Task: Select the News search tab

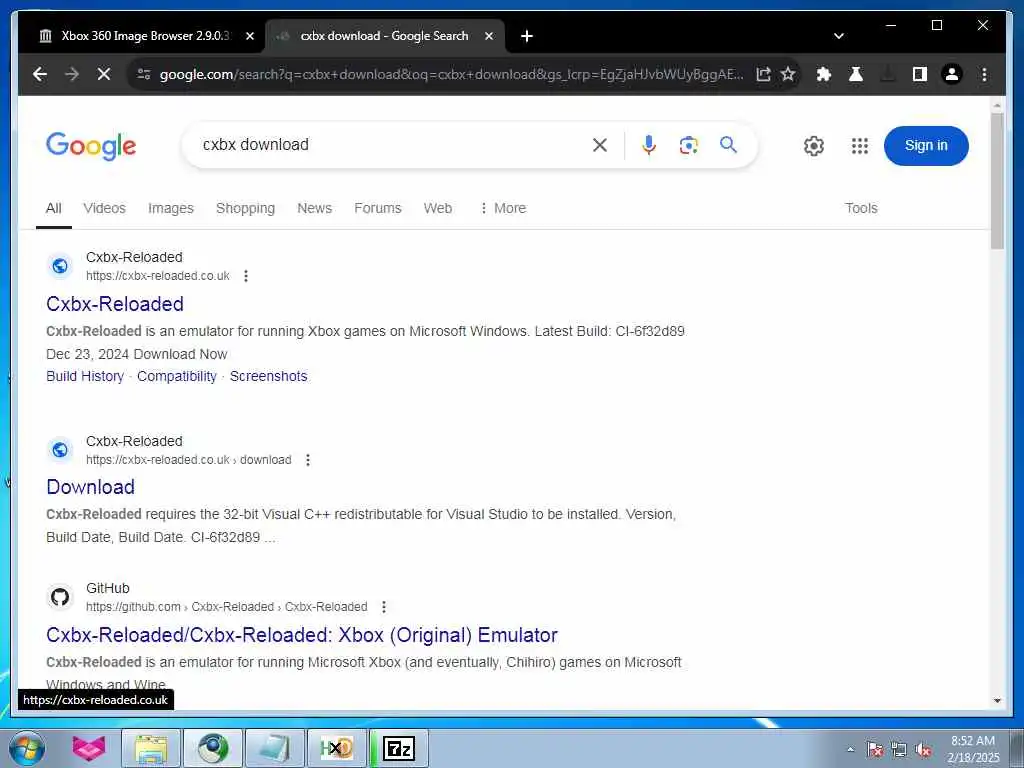Action: click(314, 208)
